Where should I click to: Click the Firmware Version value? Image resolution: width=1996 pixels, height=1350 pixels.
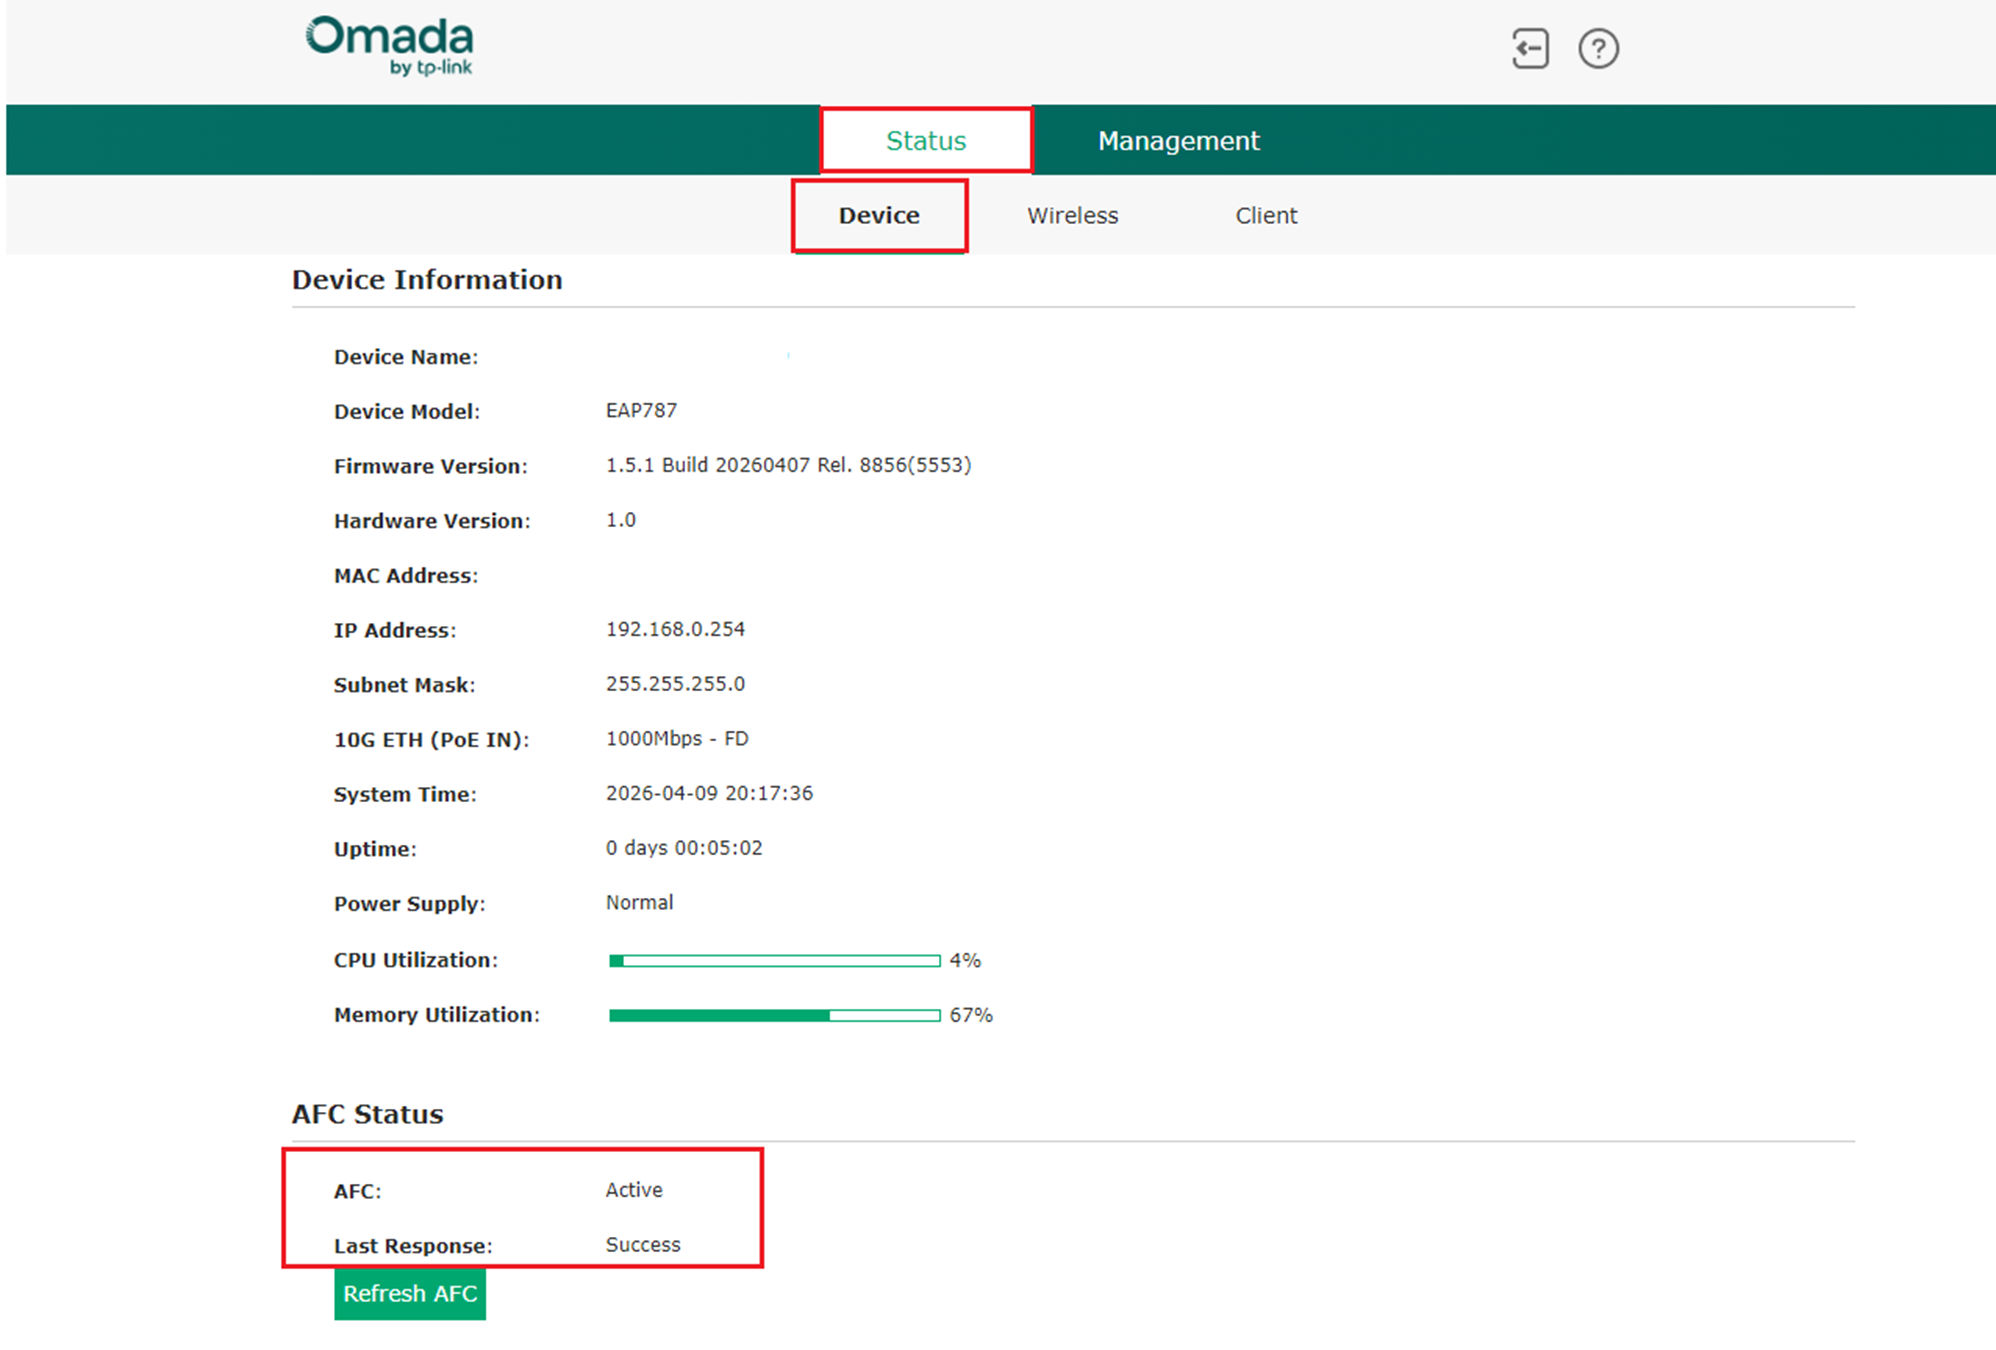788,464
